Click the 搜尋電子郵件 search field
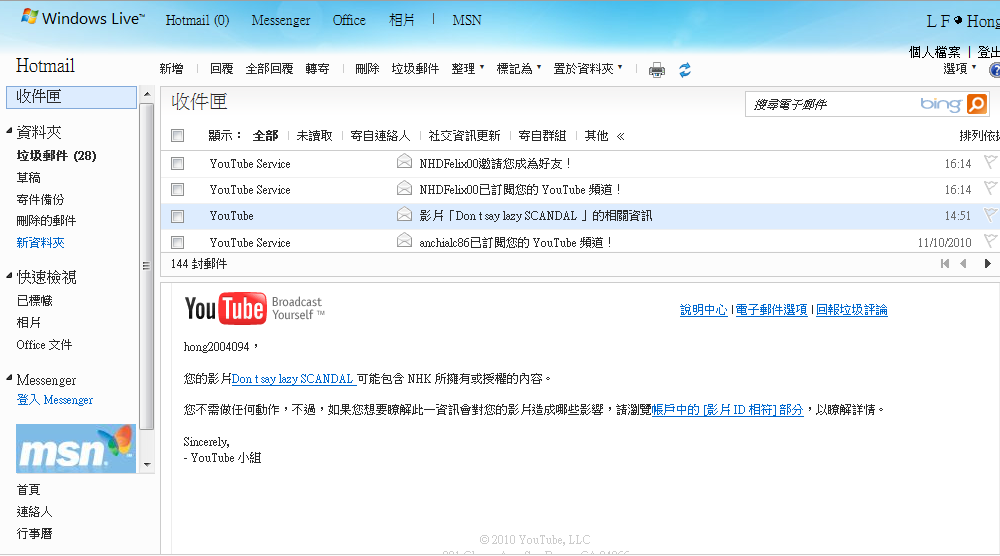Screen dimensions: 1000x556 [x=832, y=104]
